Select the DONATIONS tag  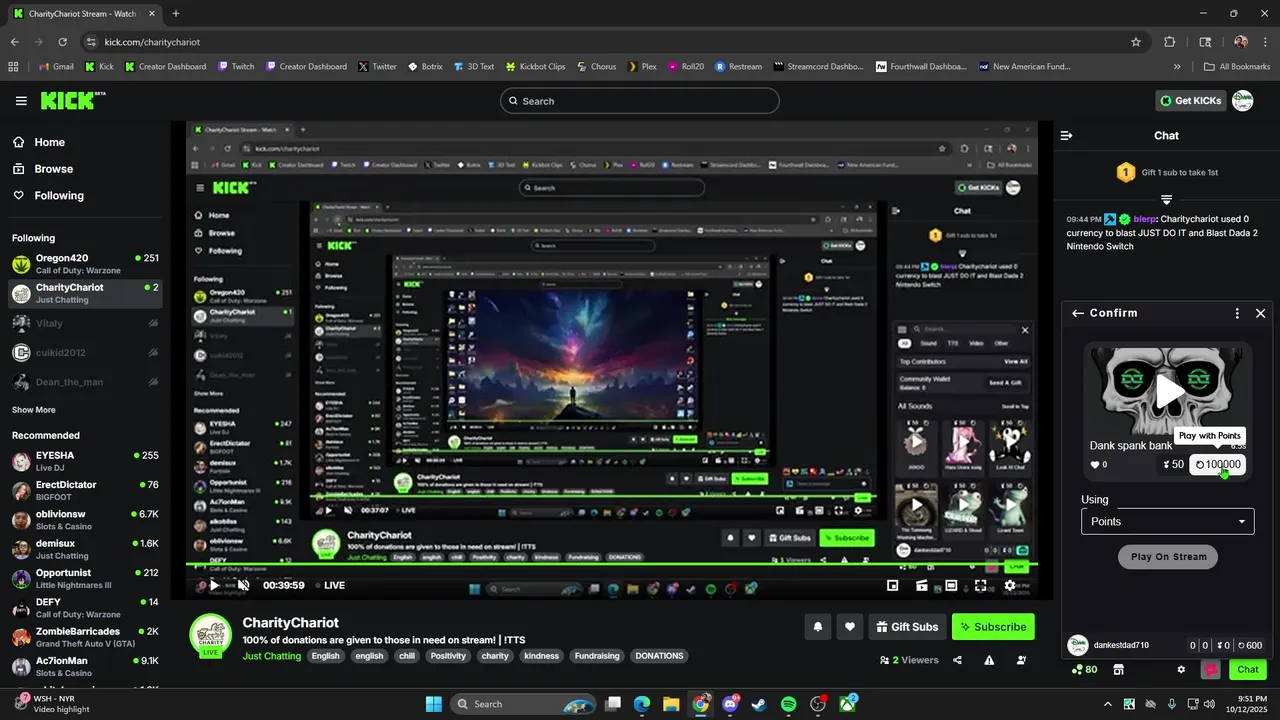[659, 656]
